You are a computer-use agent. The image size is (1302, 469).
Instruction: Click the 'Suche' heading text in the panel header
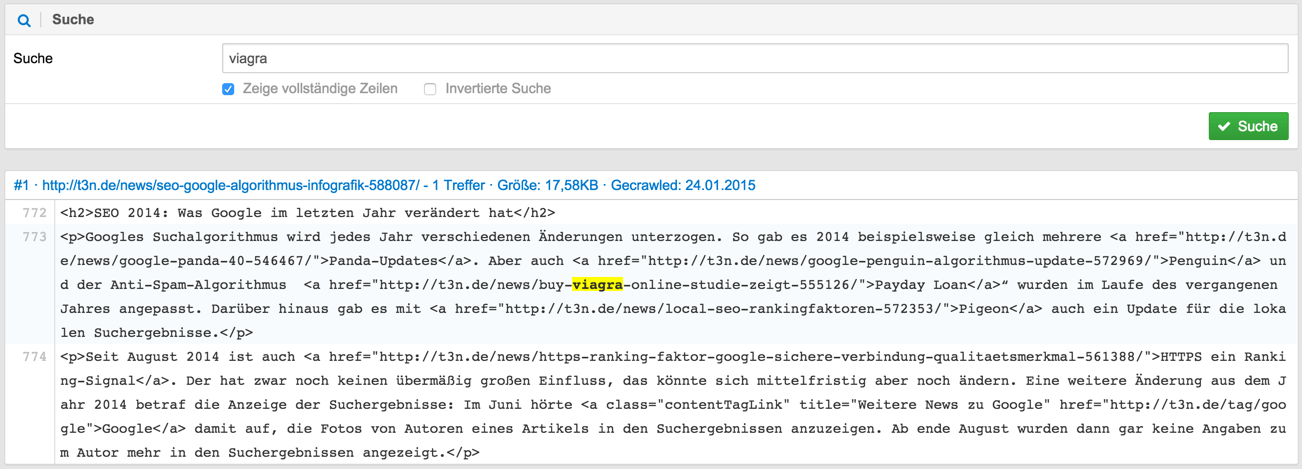(x=73, y=20)
